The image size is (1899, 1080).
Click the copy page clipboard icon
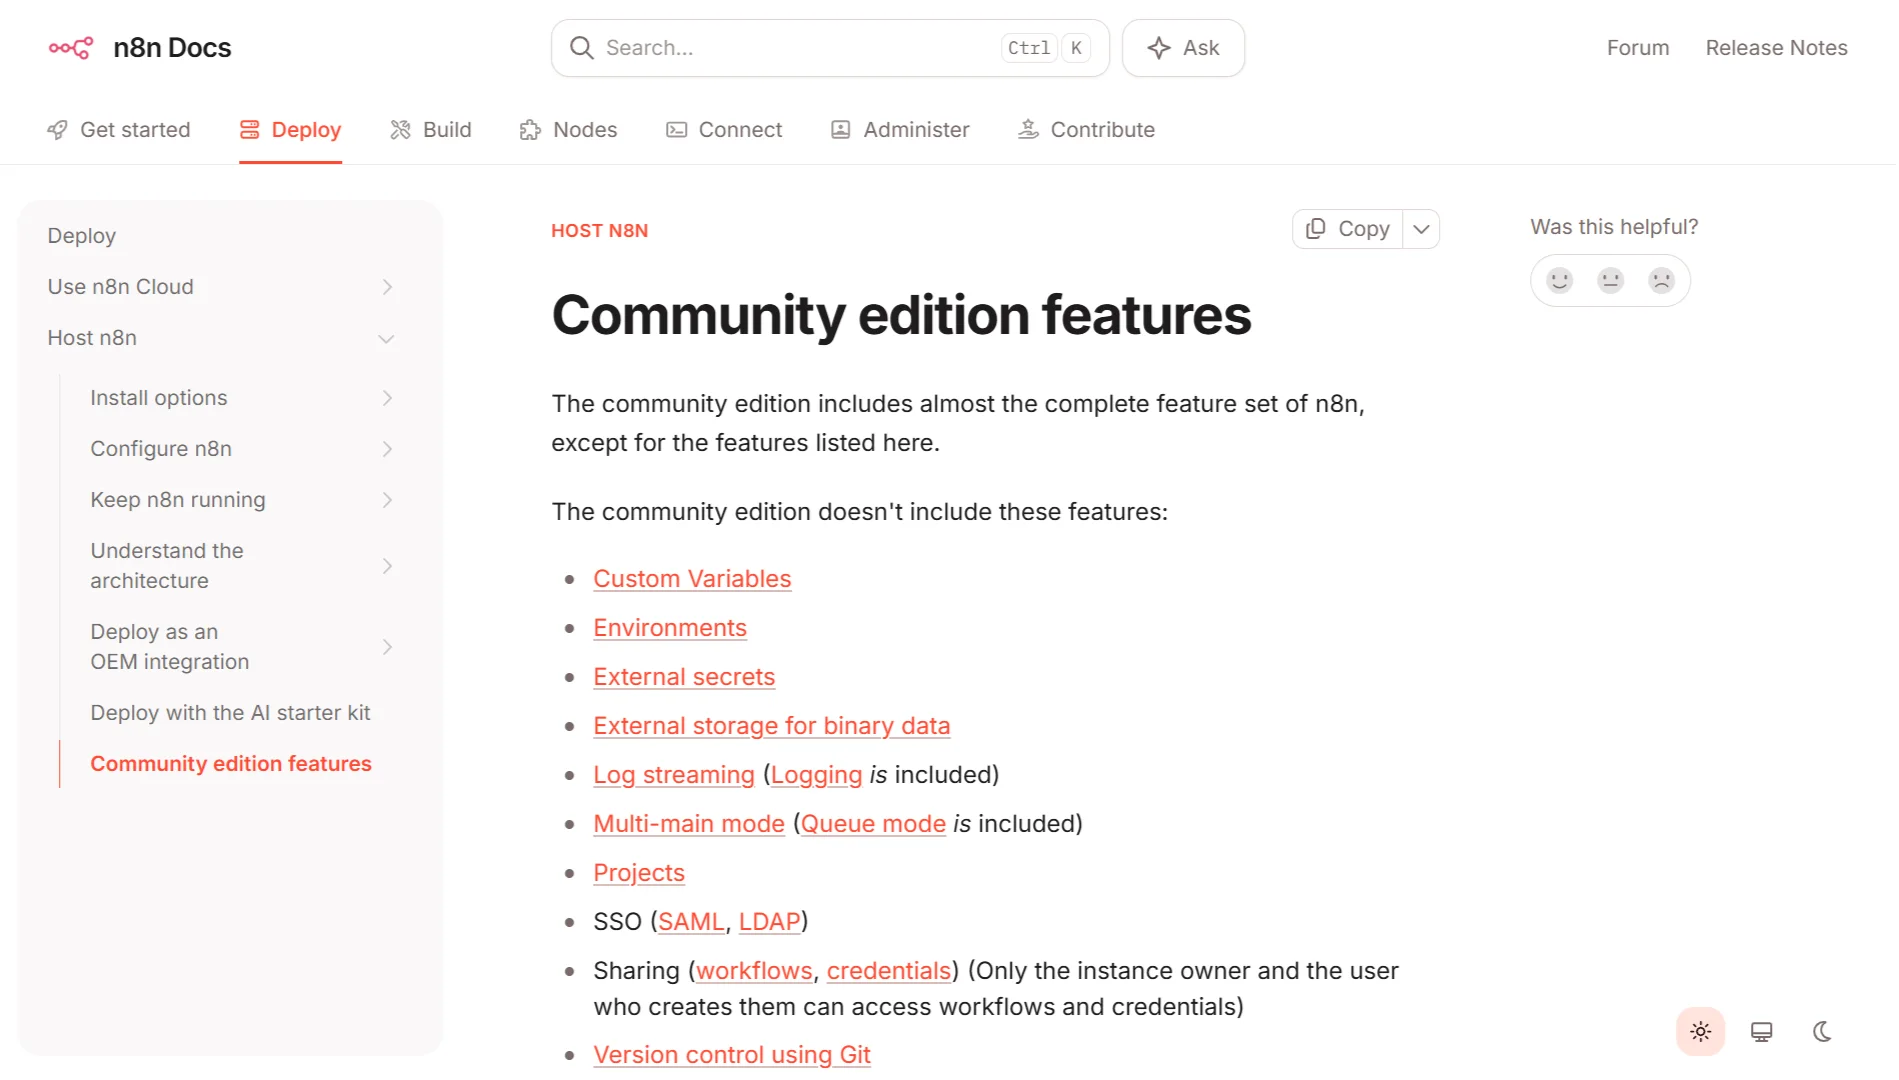[x=1316, y=229]
